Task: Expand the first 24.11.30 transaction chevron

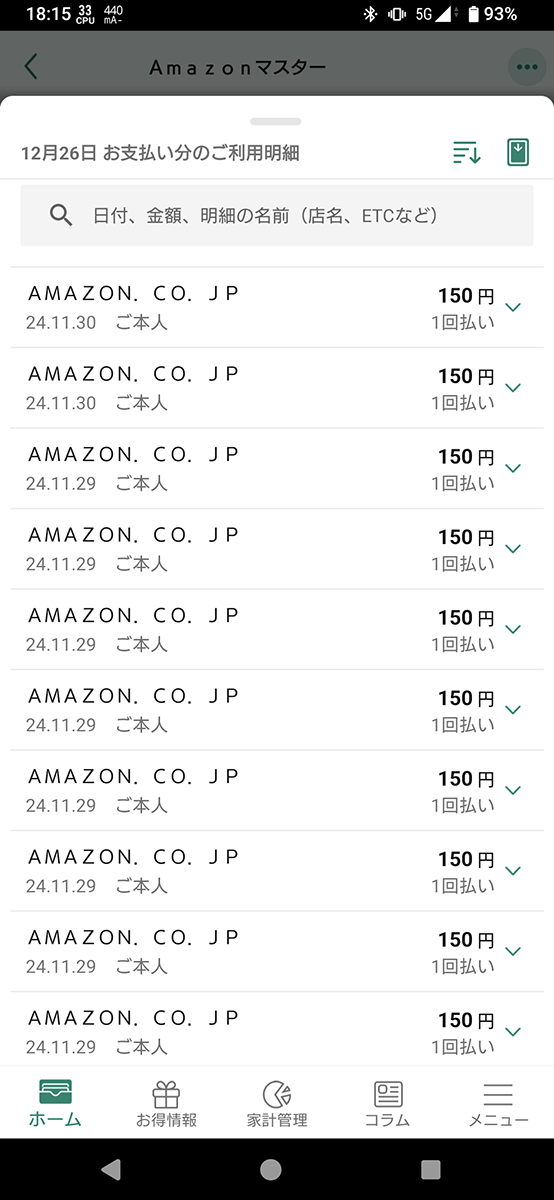Action: [514, 307]
